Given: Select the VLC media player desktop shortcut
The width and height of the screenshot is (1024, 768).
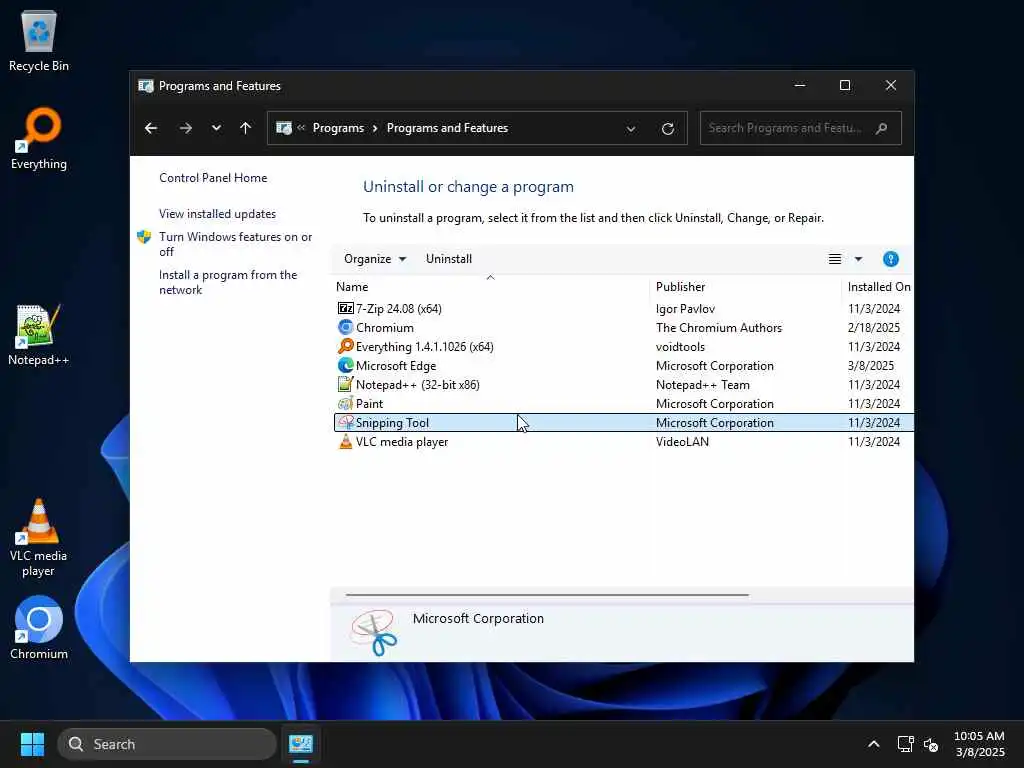Looking at the screenshot, I should [x=39, y=538].
